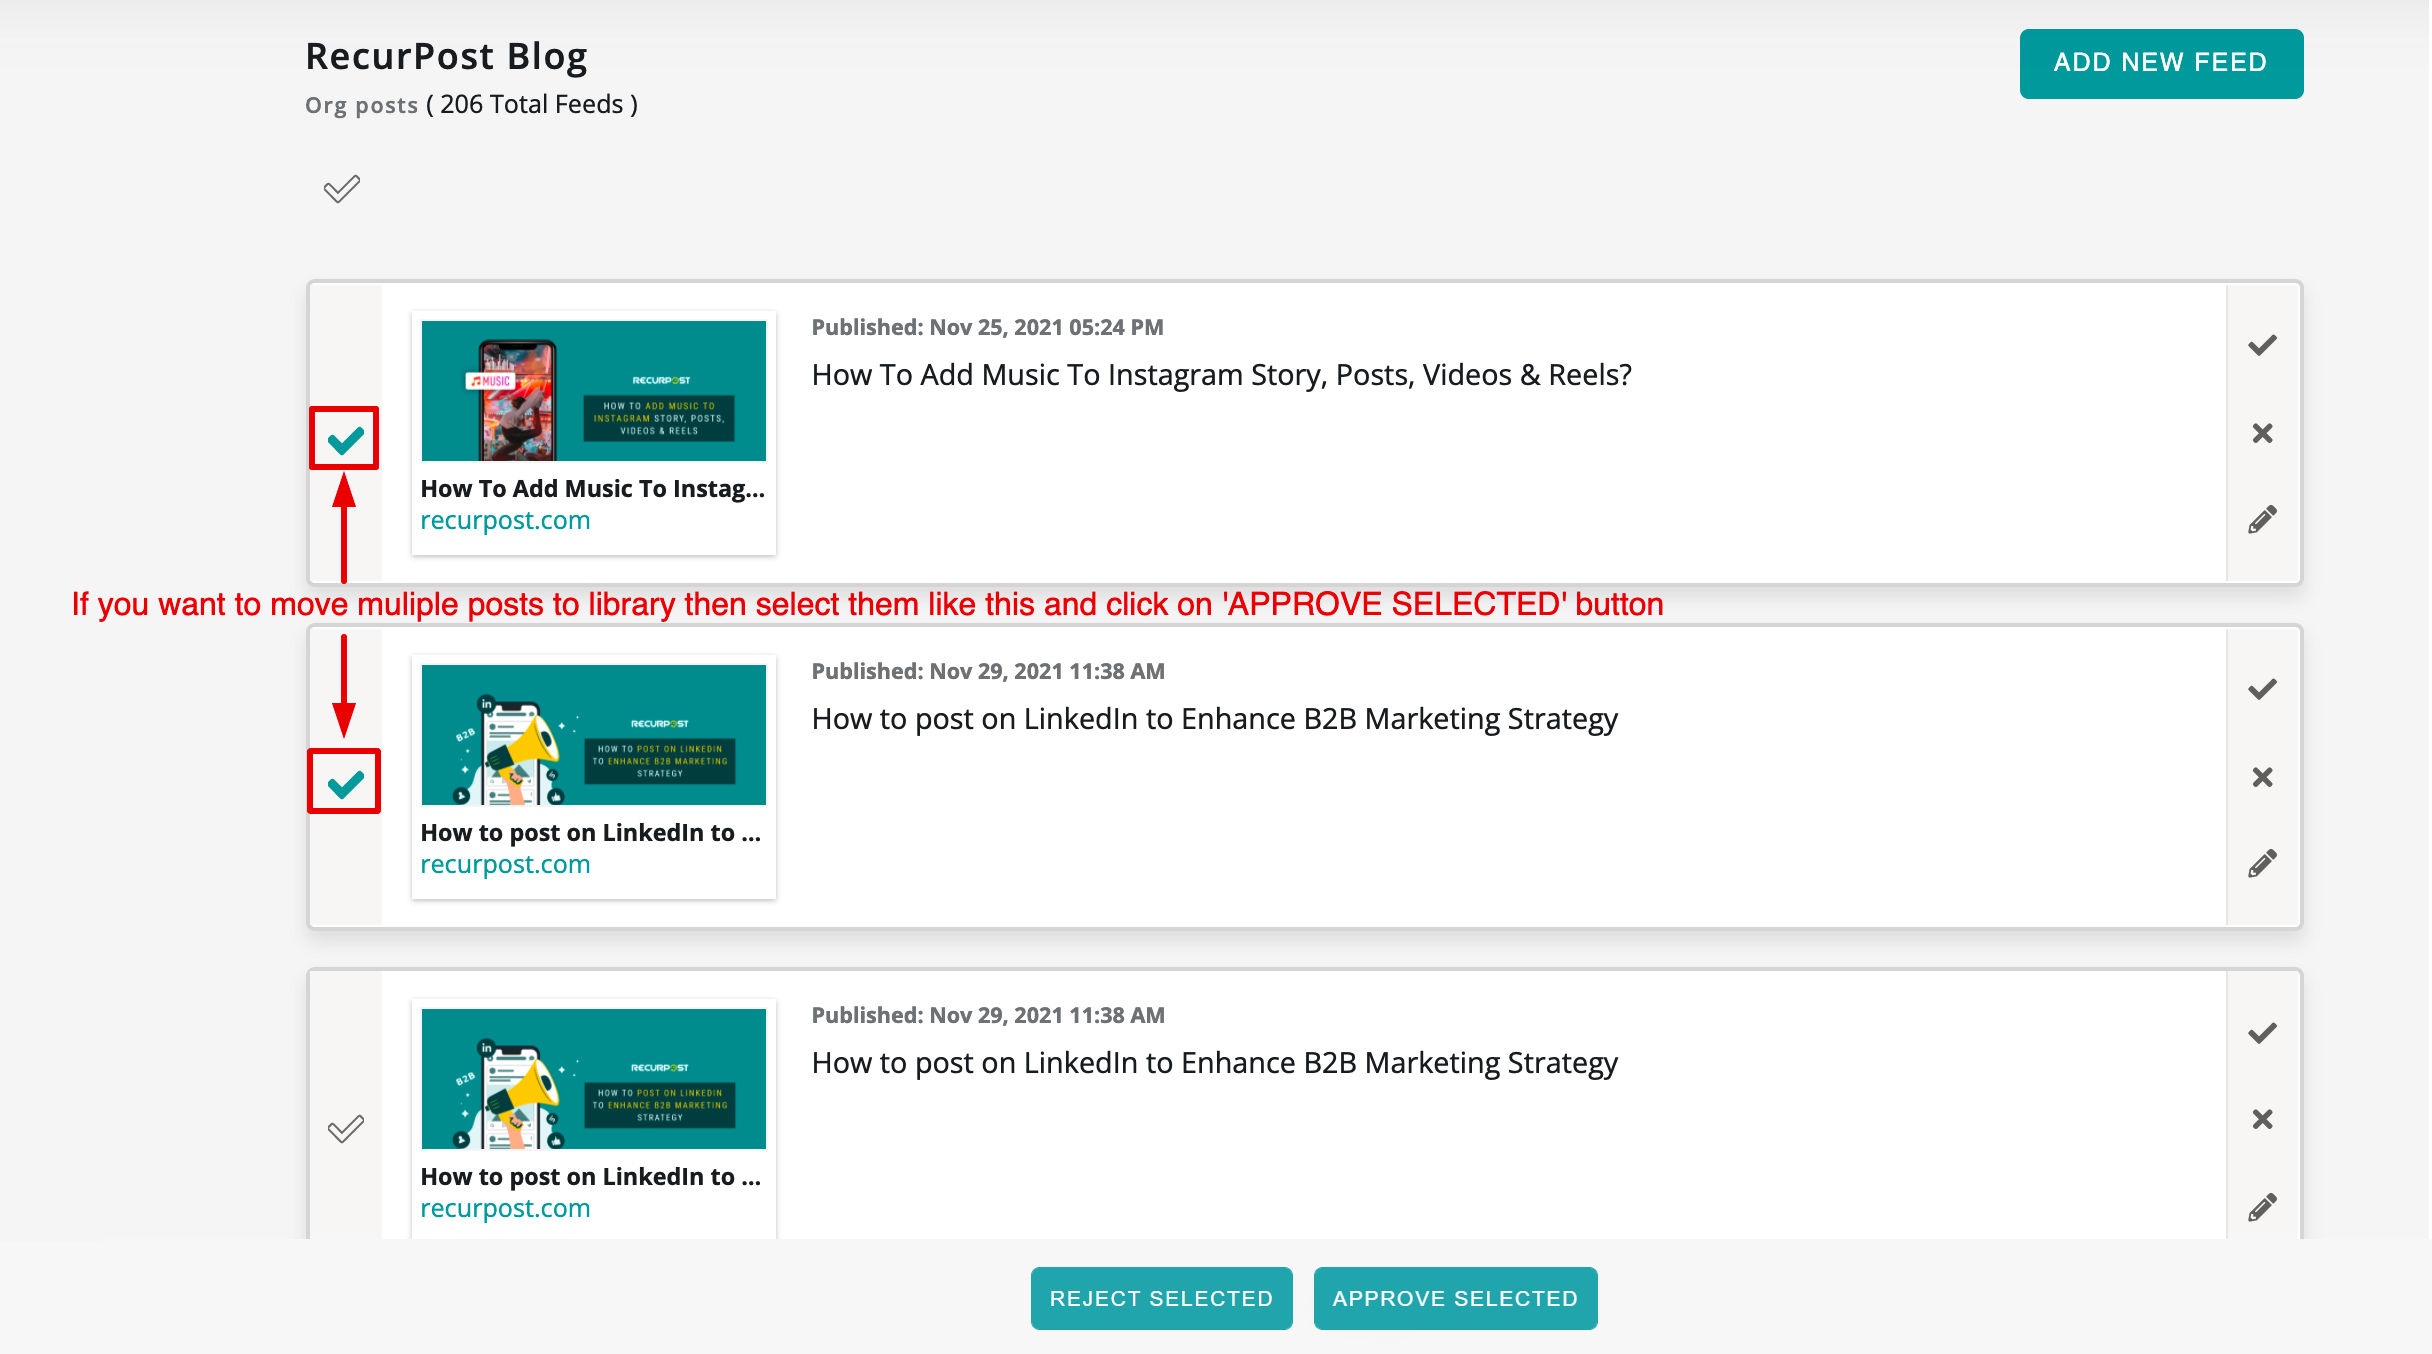This screenshot has width=2432, height=1354.
Task: Click the 'Org posts' label
Action: point(362,105)
